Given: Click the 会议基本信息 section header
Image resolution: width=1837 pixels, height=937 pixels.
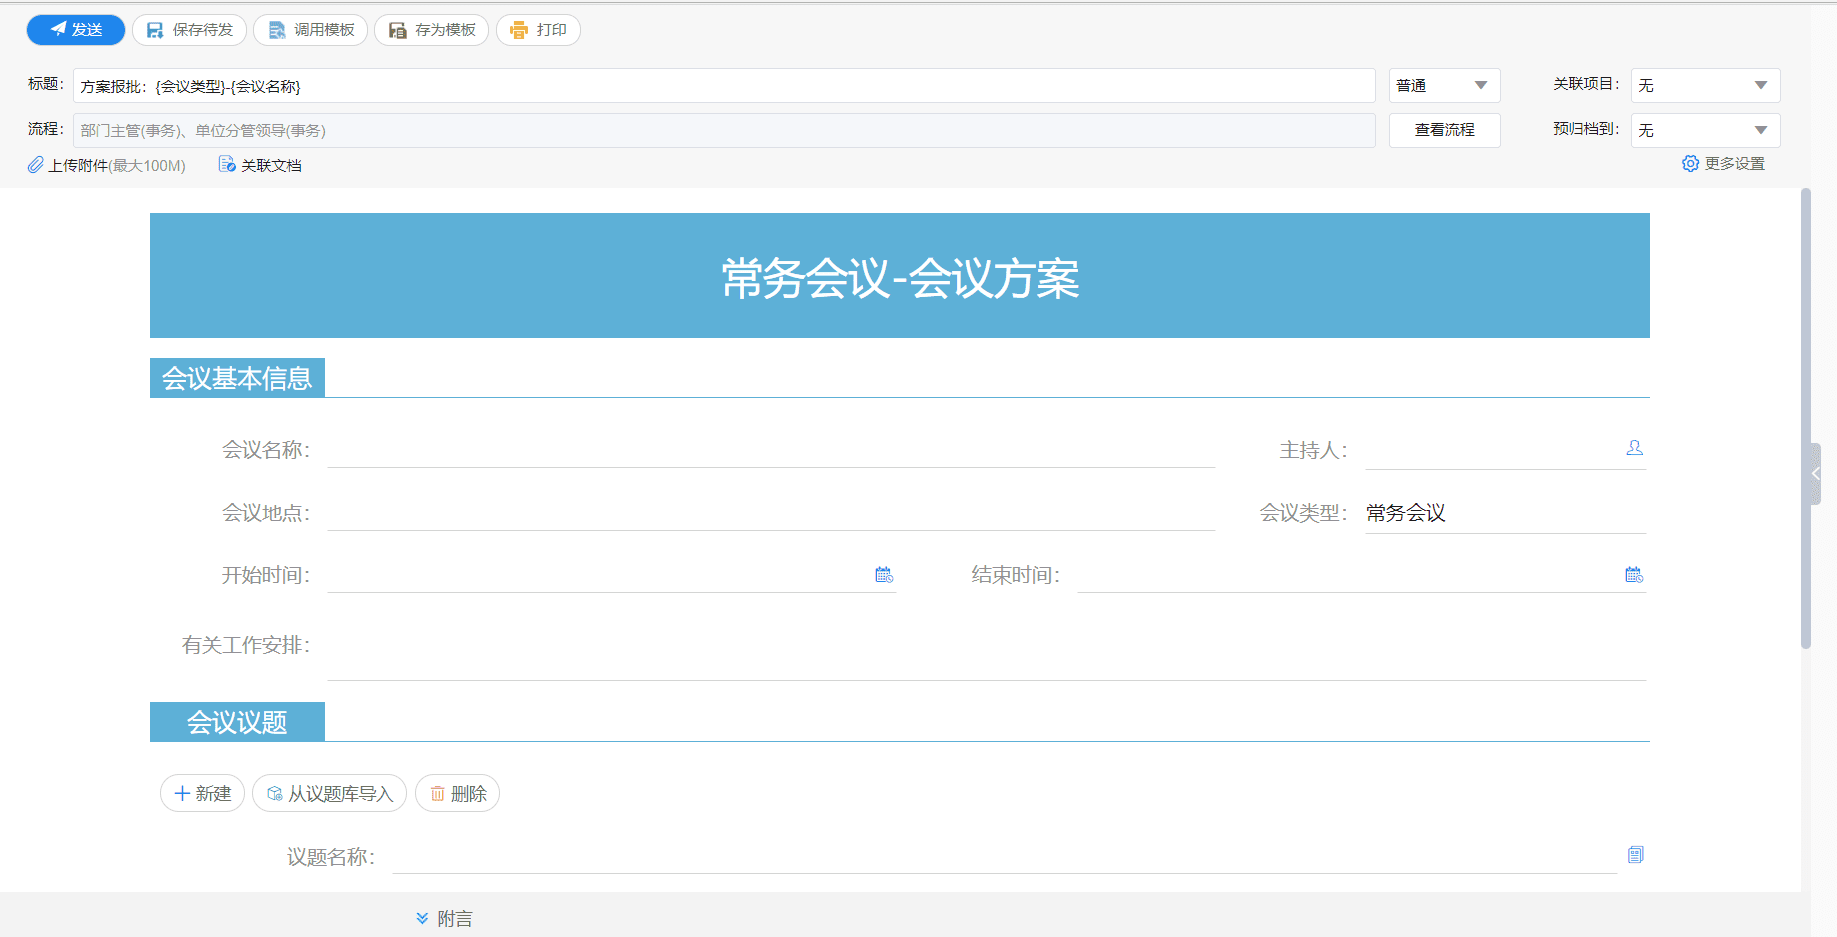Looking at the screenshot, I should pyautogui.click(x=237, y=378).
